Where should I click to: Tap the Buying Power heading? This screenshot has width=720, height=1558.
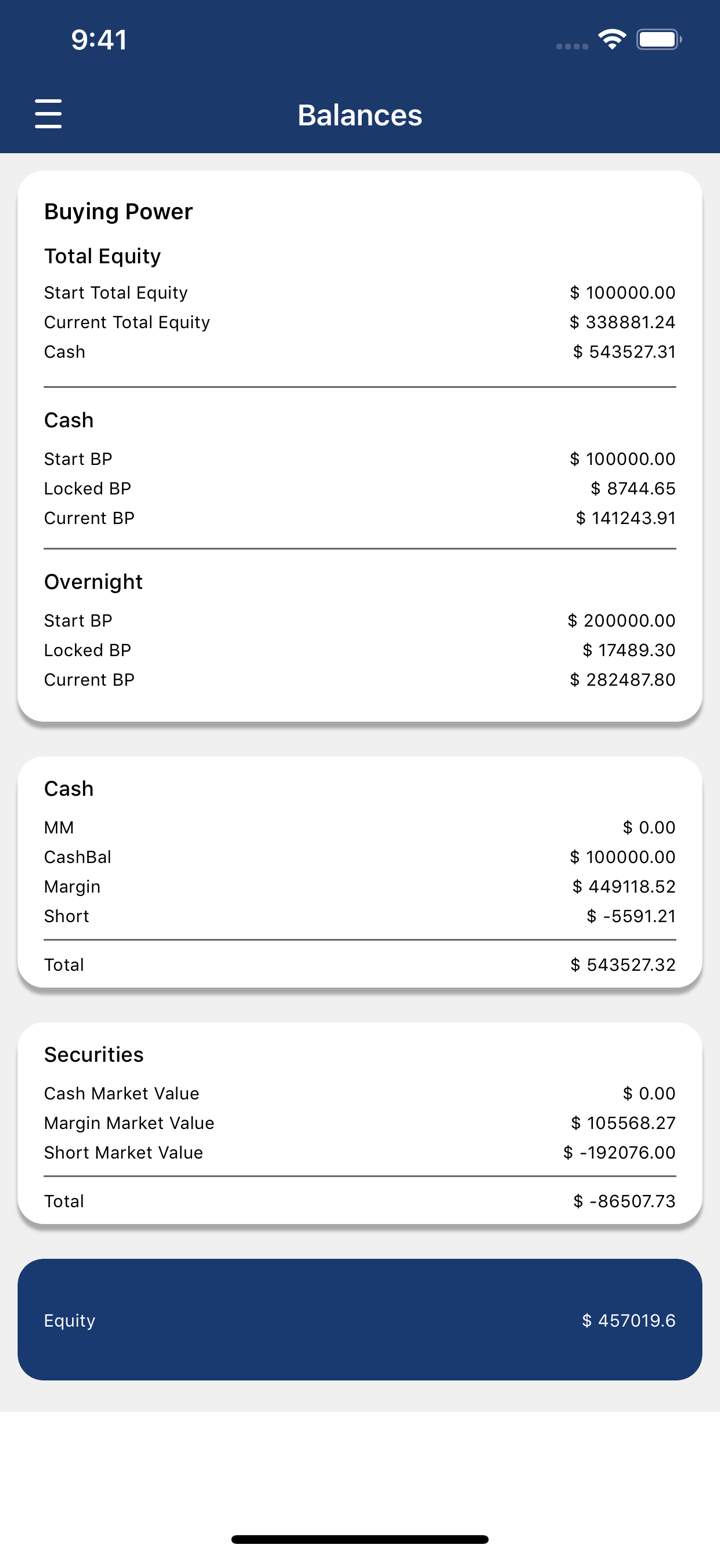[118, 212]
